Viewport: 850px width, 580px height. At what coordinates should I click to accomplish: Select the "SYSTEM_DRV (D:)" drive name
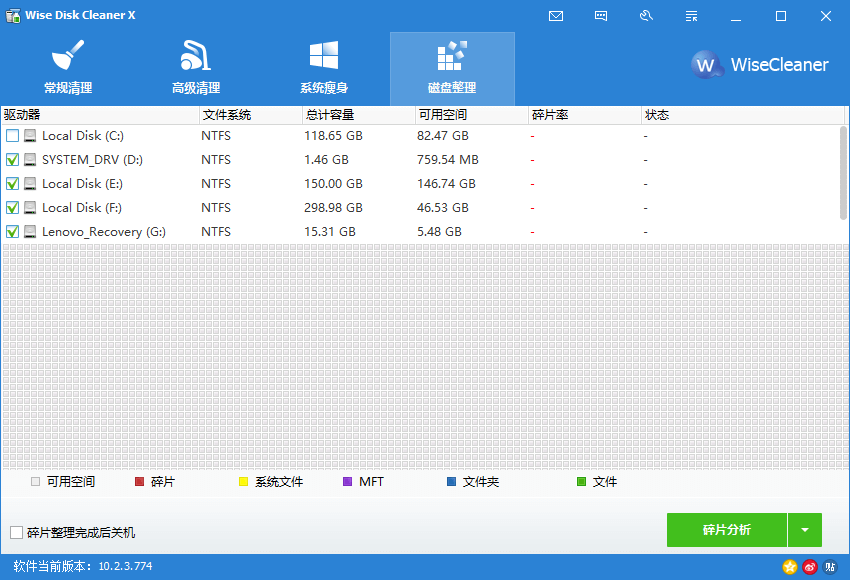pos(92,159)
